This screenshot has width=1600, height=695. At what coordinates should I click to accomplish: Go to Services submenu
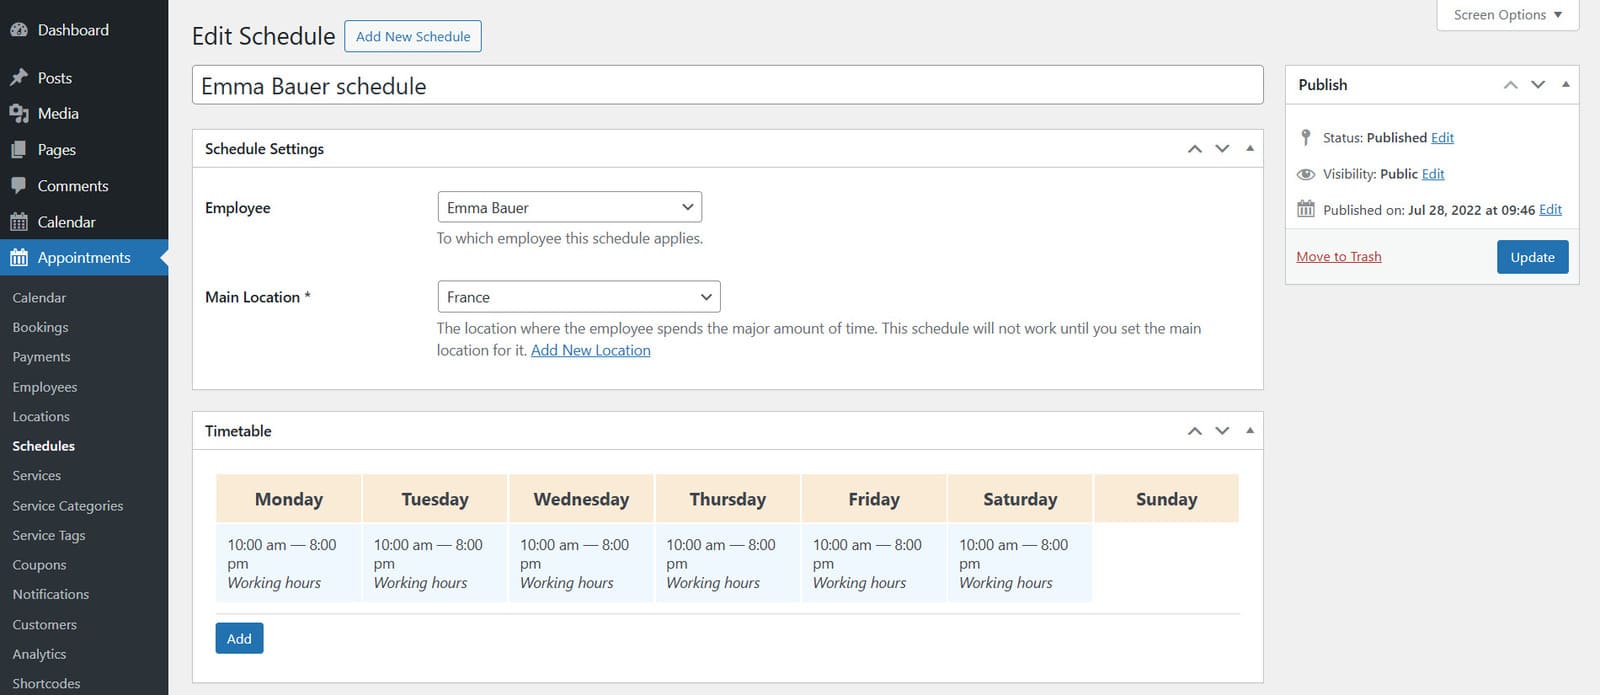click(36, 476)
